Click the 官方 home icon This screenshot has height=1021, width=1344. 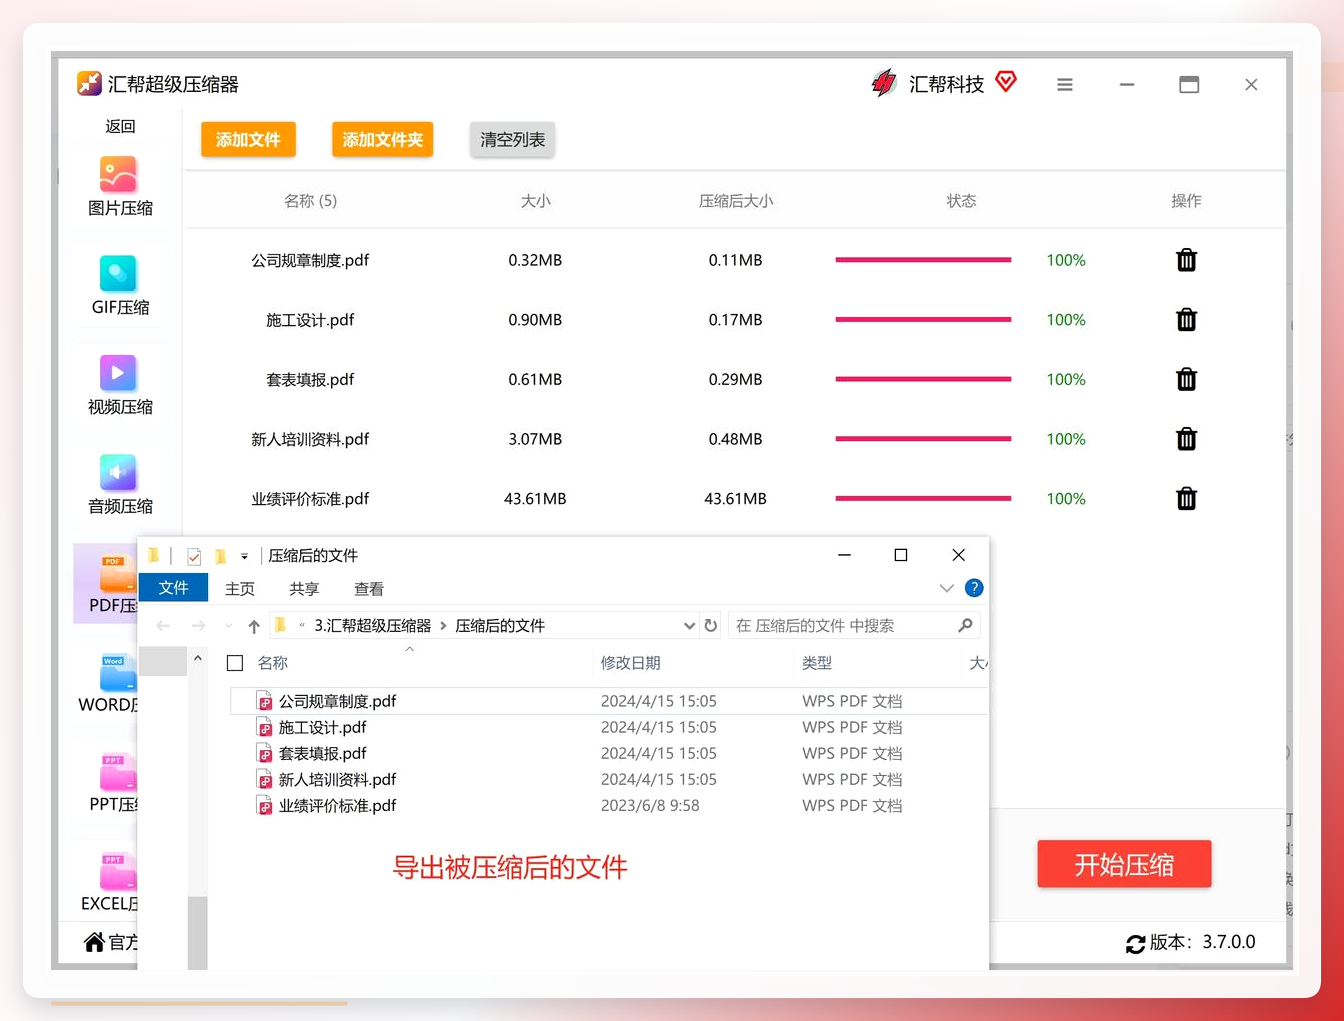click(94, 942)
